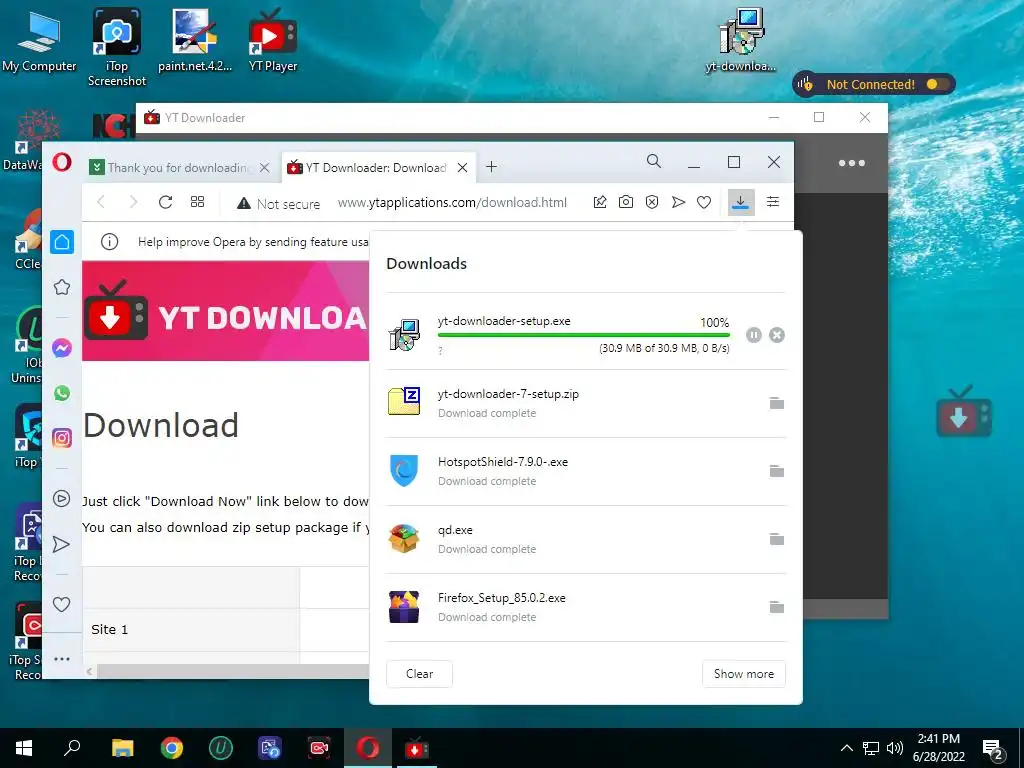The height and width of the screenshot is (768, 1024).
Task: Show Firefox_Setup_85.0.2.exe in folder
Action: point(776,607)
